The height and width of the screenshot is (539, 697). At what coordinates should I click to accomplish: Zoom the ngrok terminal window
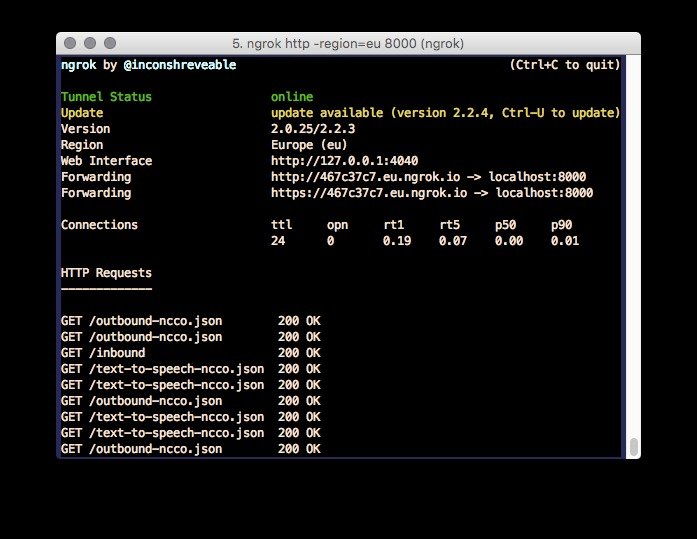click(x=110, y=43)
